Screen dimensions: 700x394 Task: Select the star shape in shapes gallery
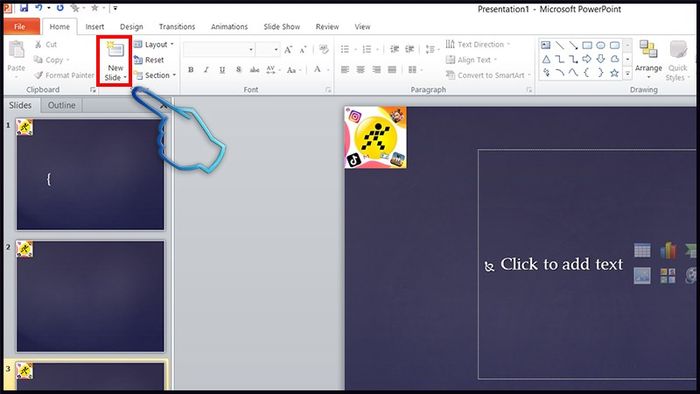pyautogui.click(x=614, y=73)
